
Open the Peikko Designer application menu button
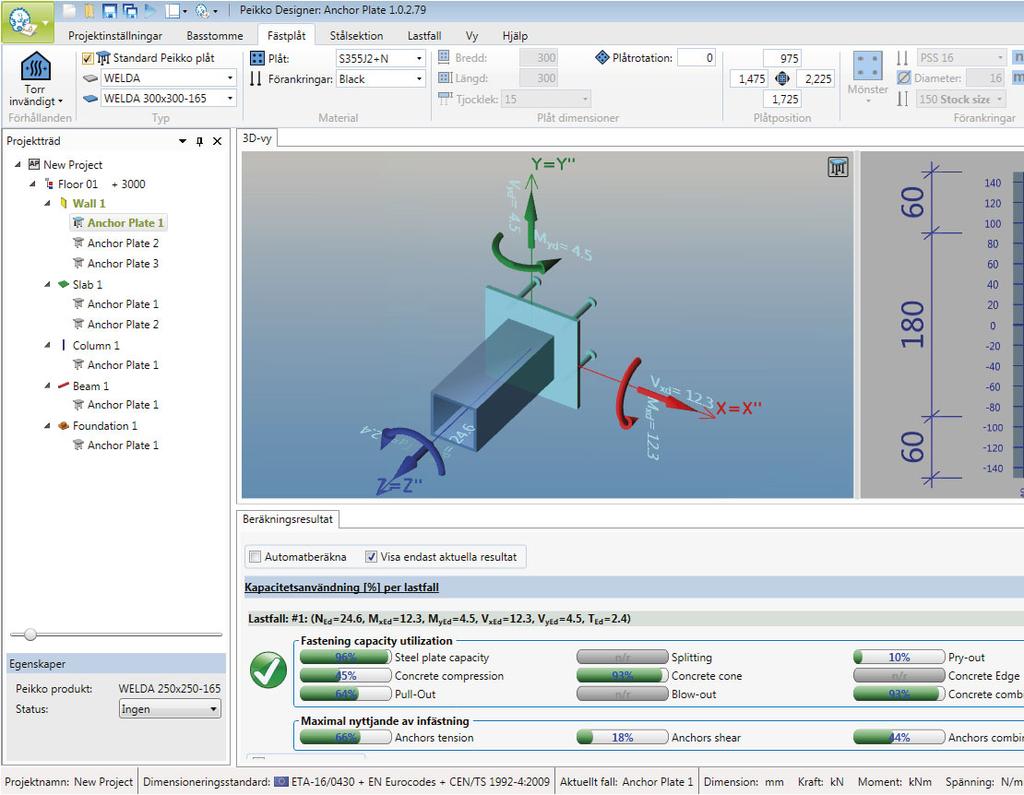pos(27,21)
